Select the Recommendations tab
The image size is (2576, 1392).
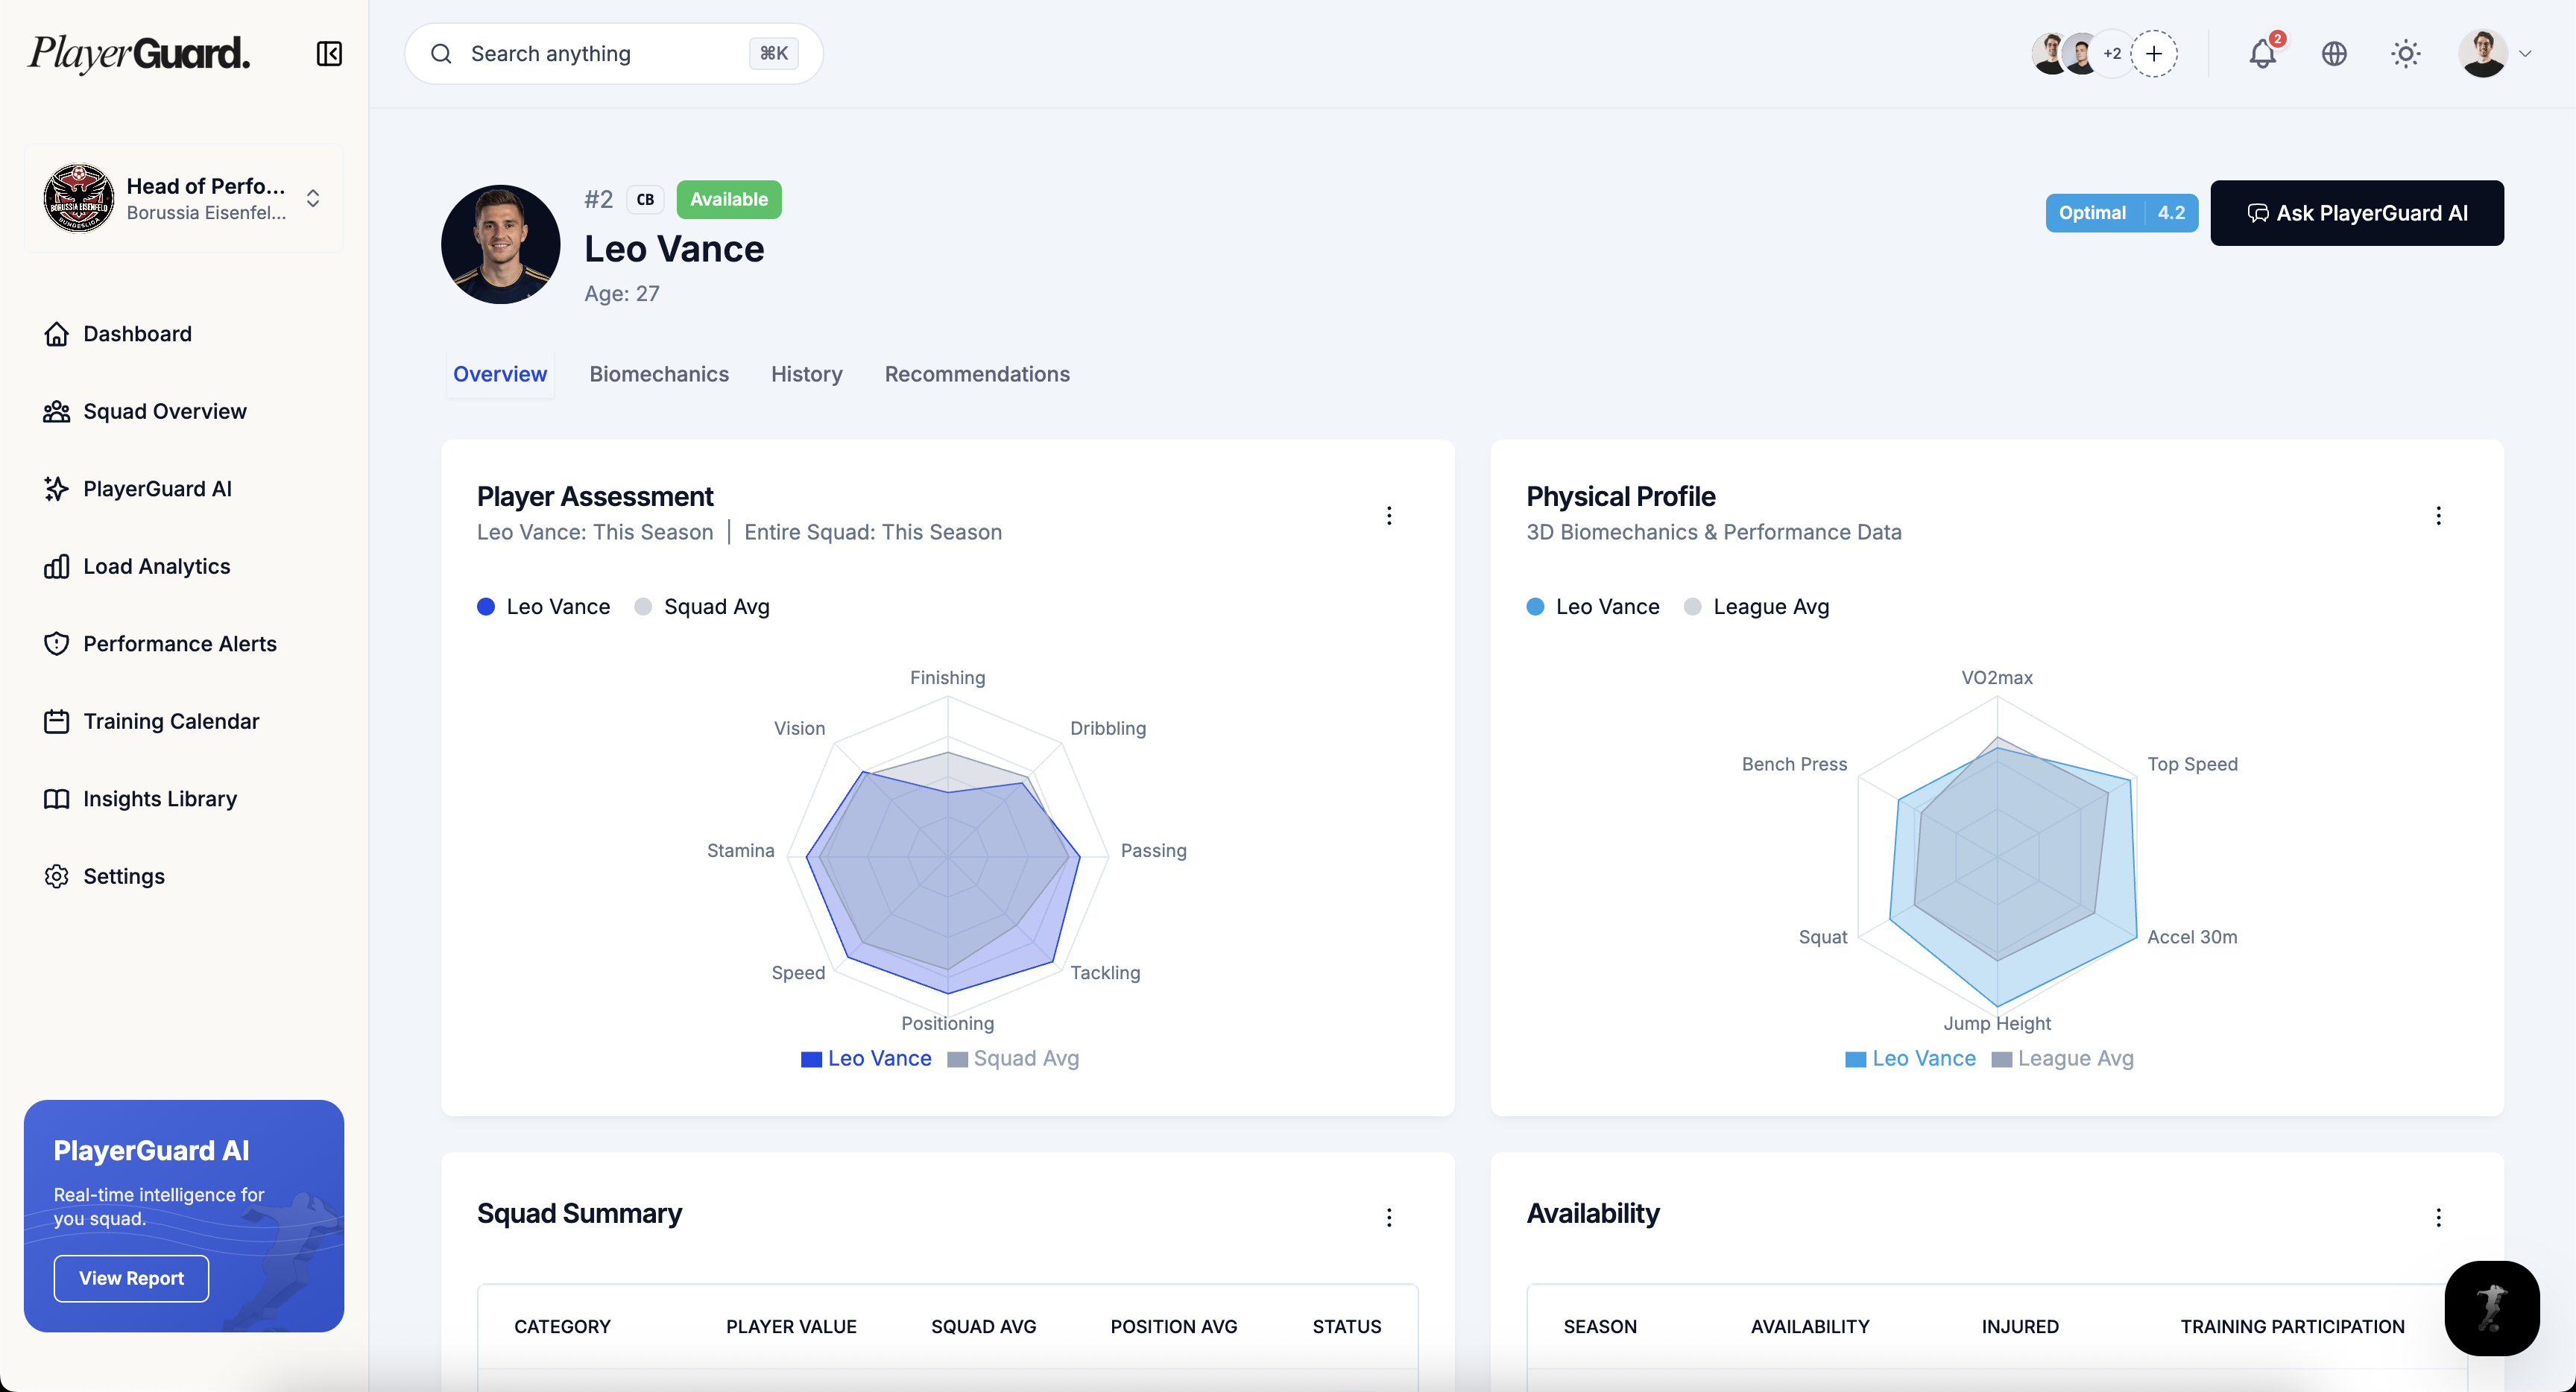tap(977, 374)
